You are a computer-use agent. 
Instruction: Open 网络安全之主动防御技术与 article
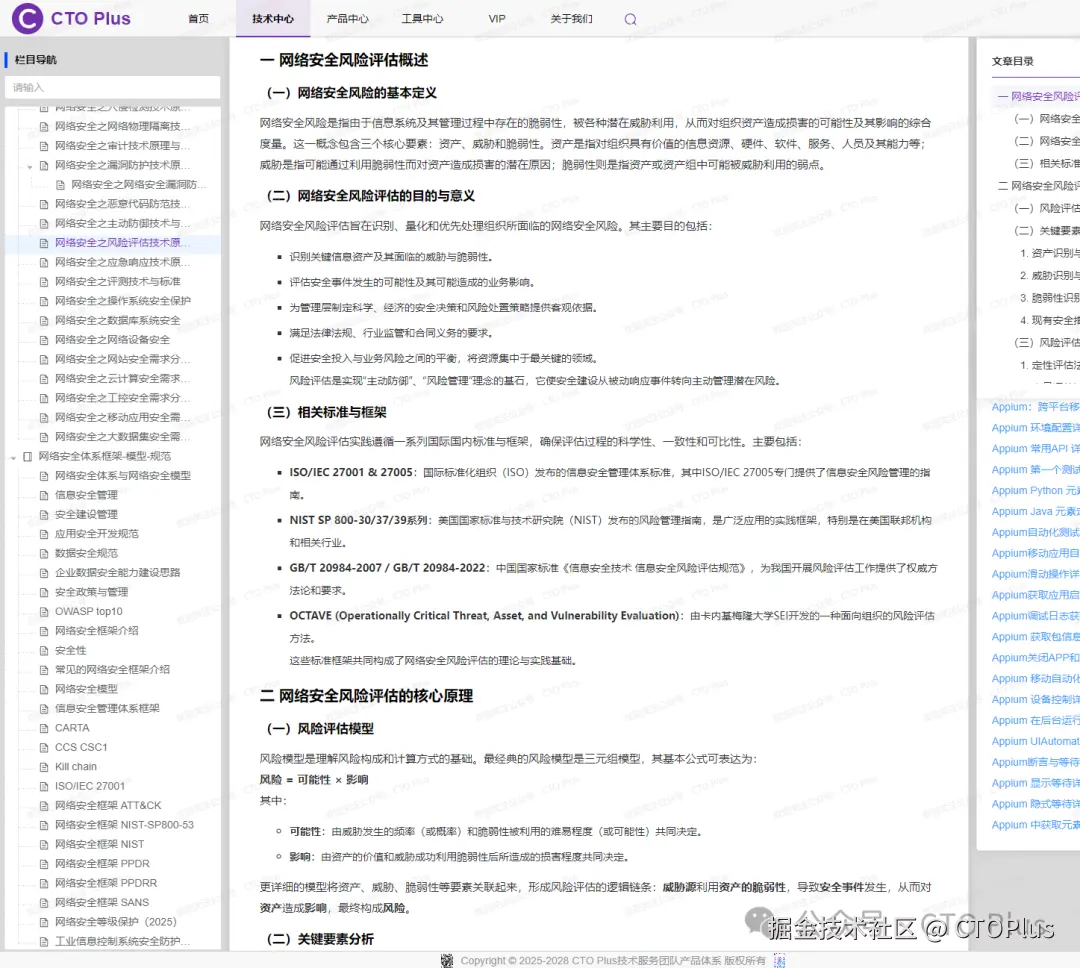point(122,223)
